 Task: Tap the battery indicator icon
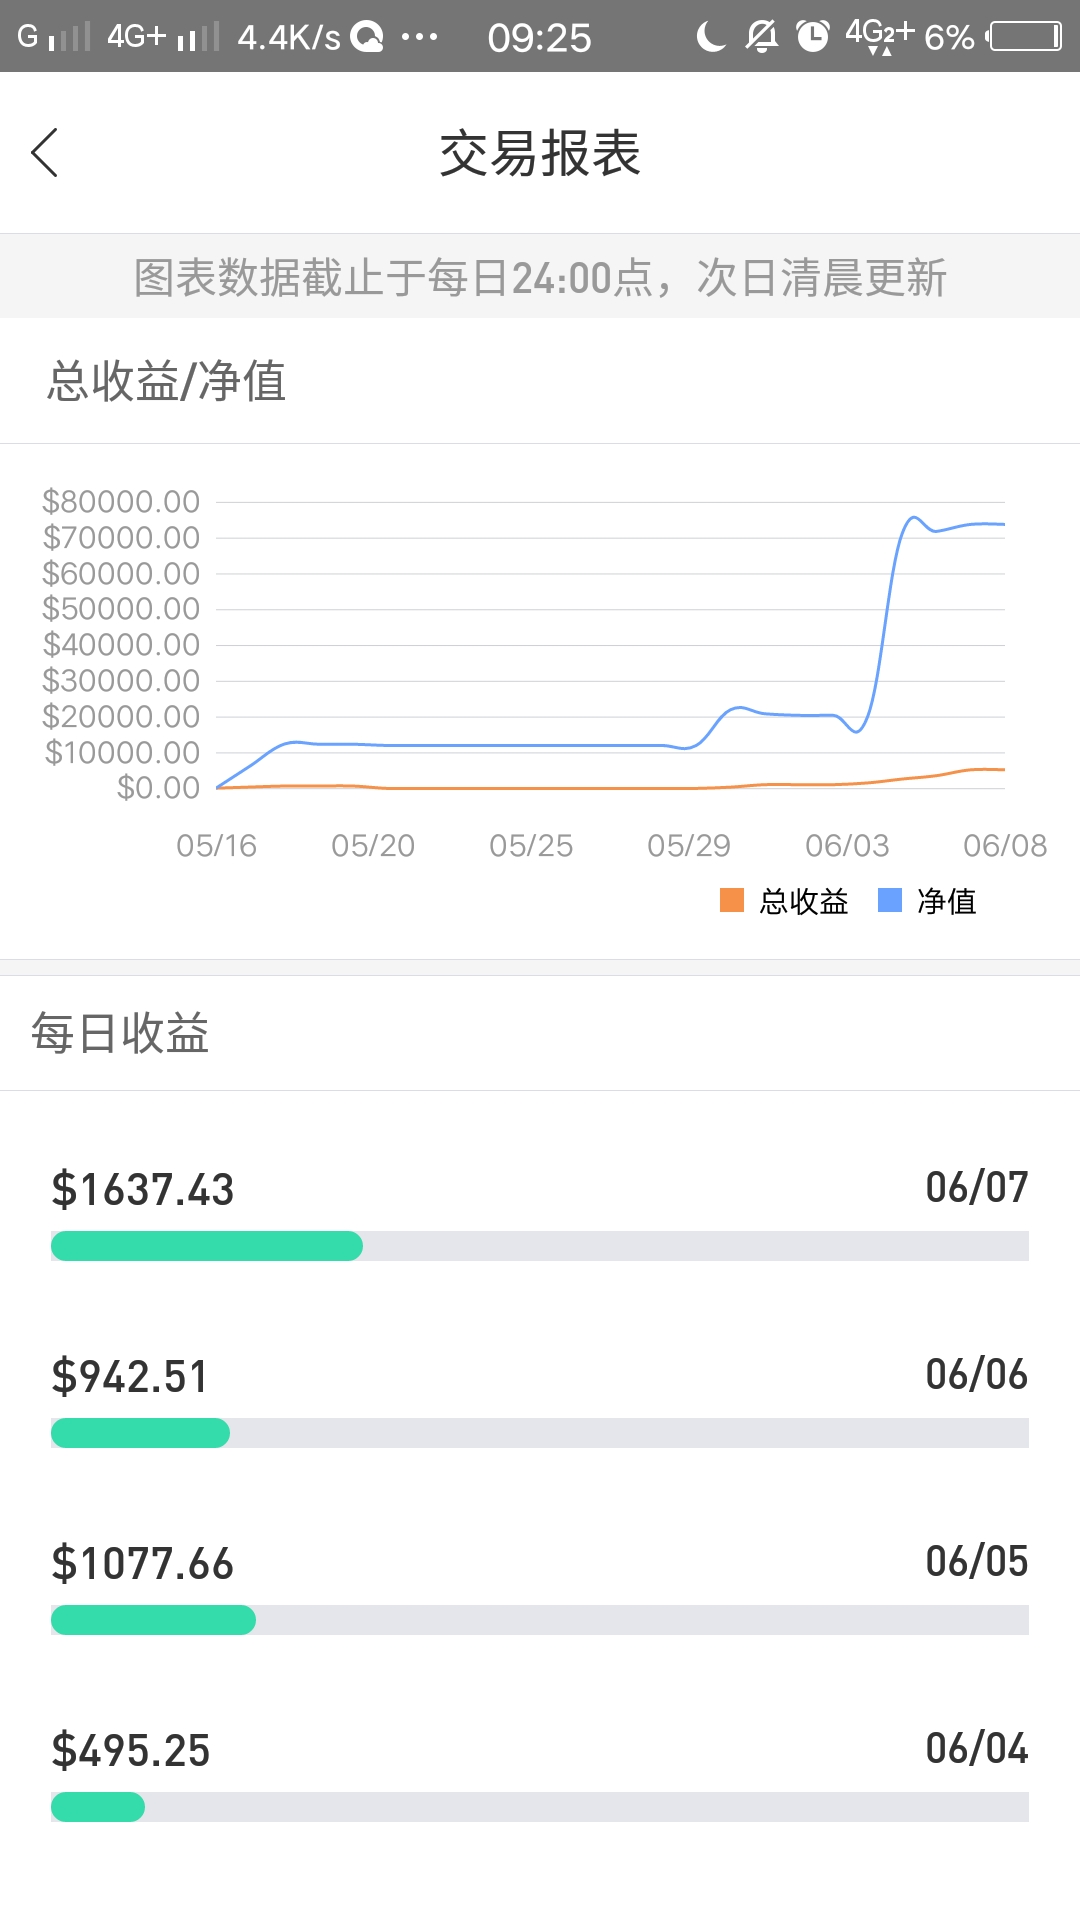(1023, 37)
